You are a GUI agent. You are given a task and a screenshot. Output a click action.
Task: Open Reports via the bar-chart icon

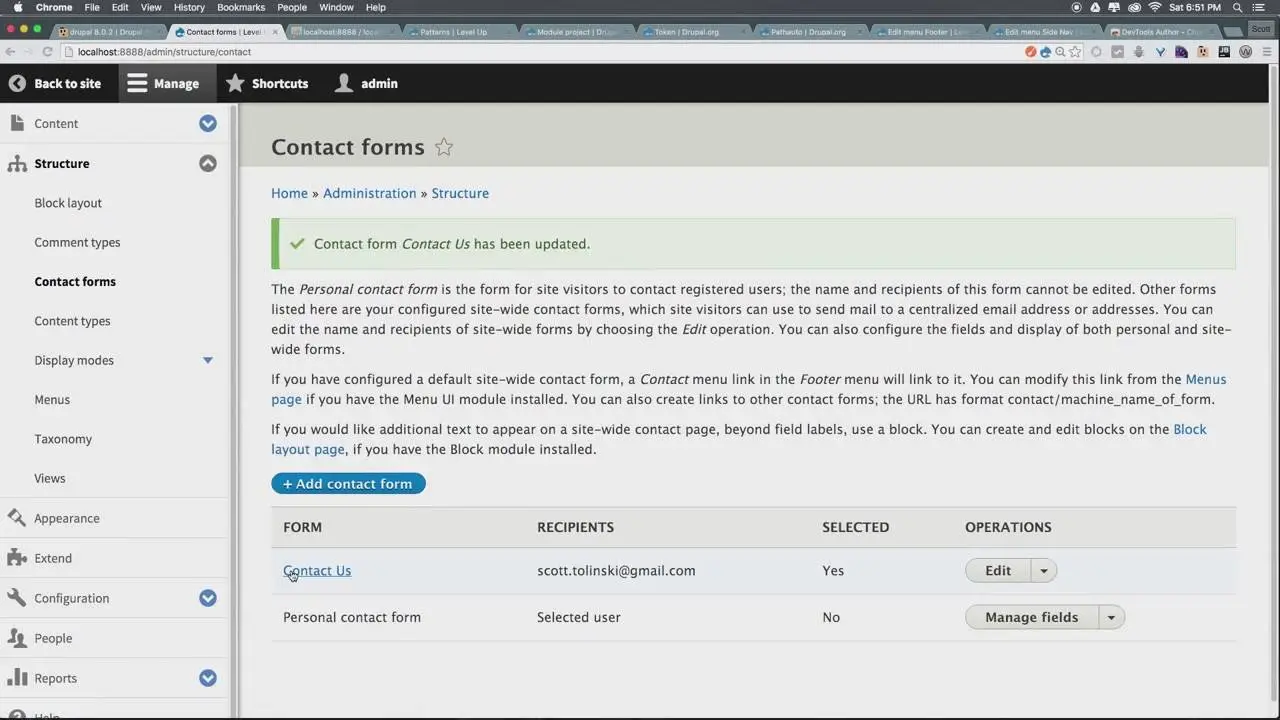[16, 678]
